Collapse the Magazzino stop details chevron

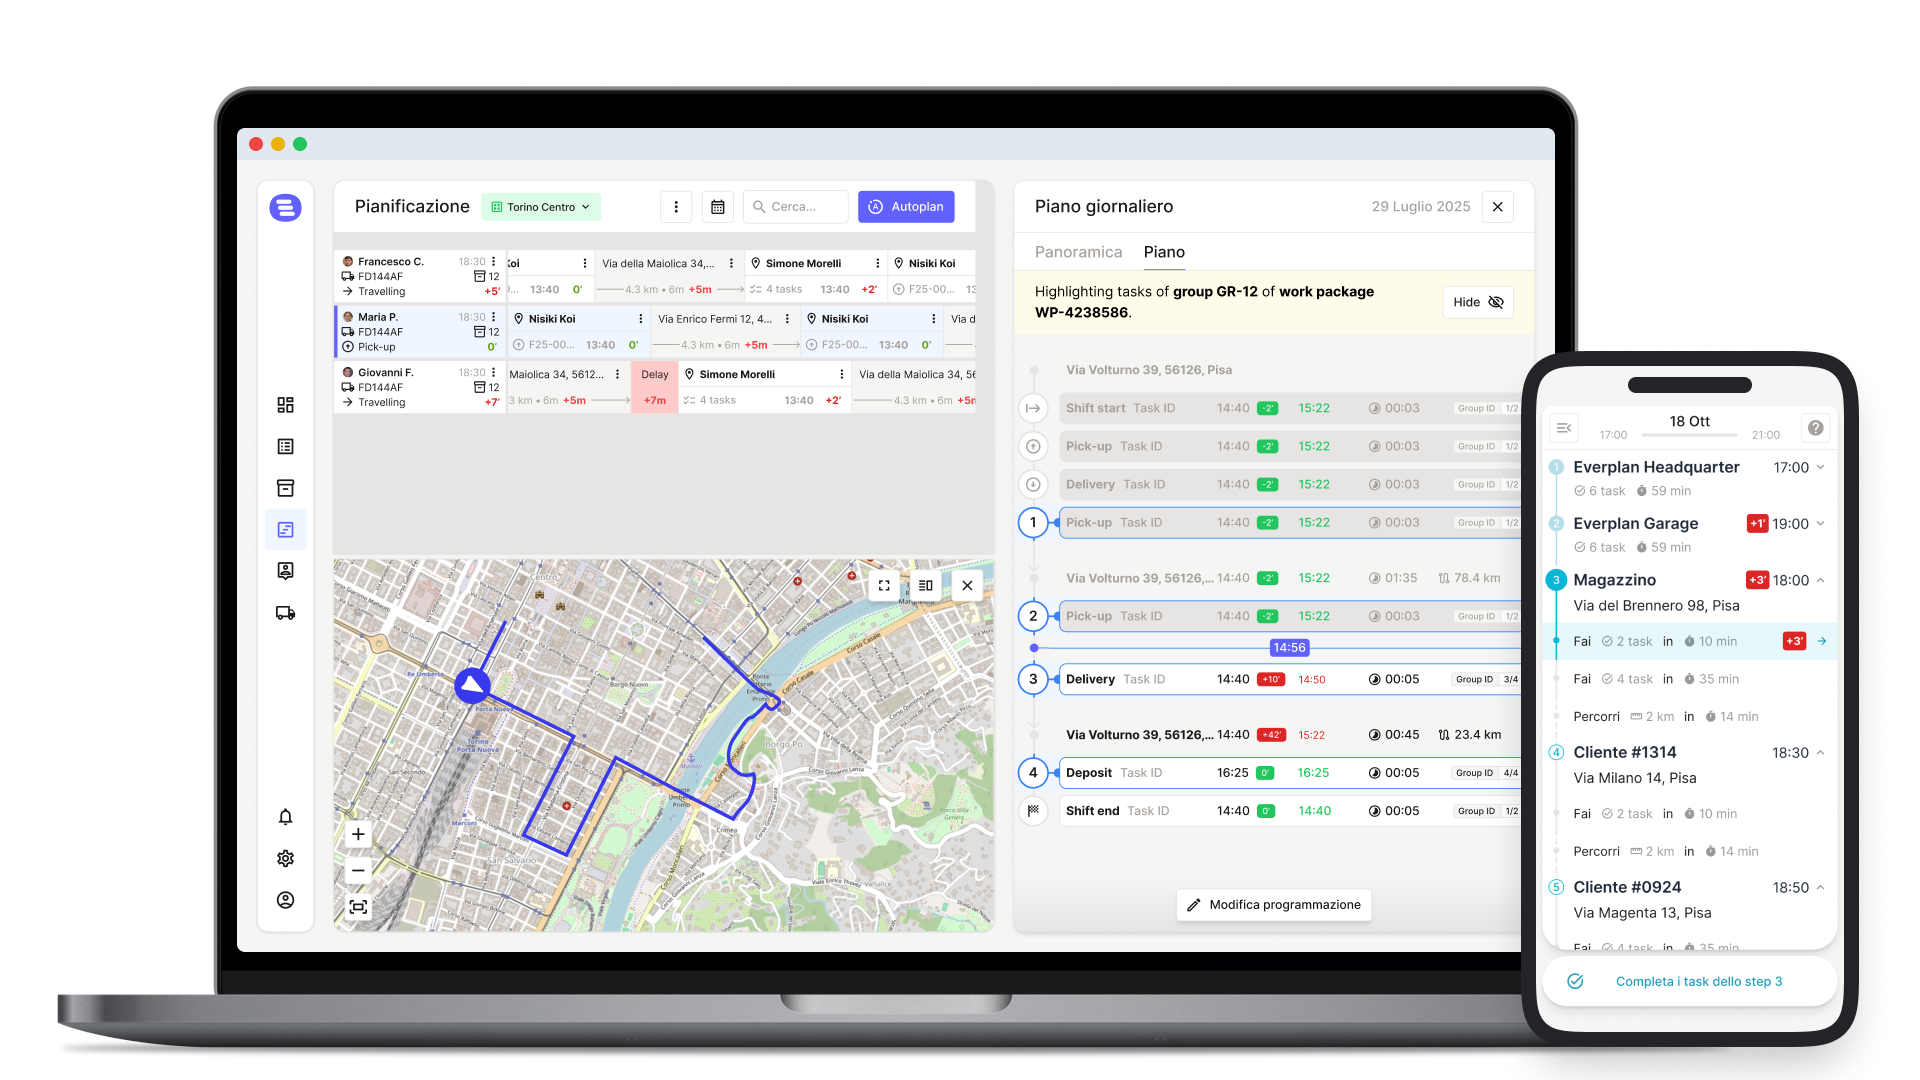(x=1820, y=580)
